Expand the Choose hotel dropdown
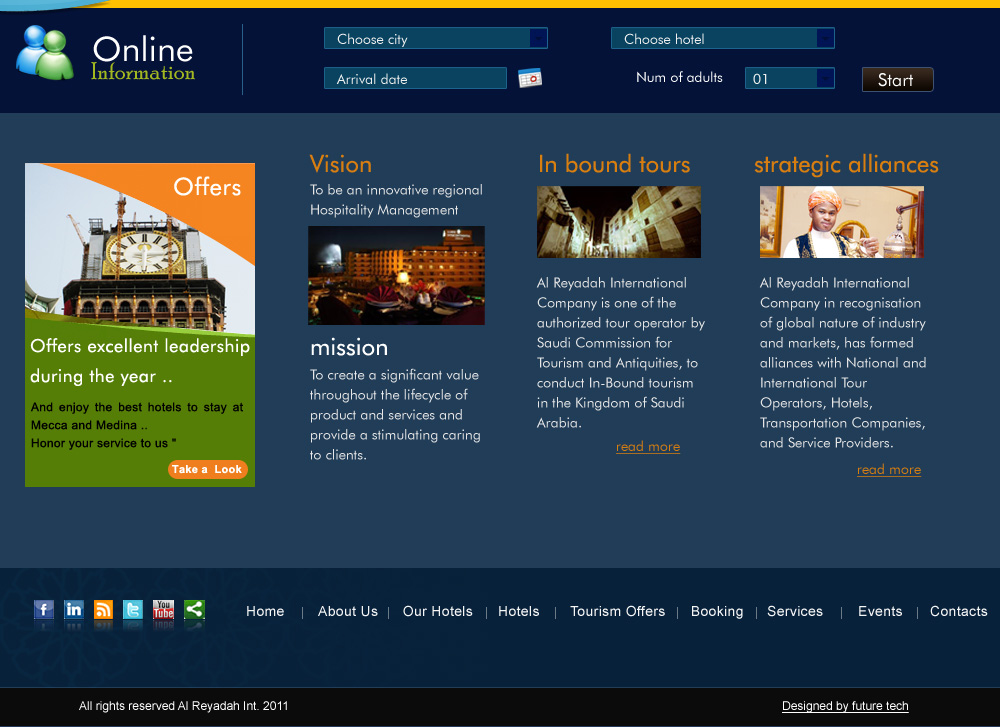 click(723, 38)
